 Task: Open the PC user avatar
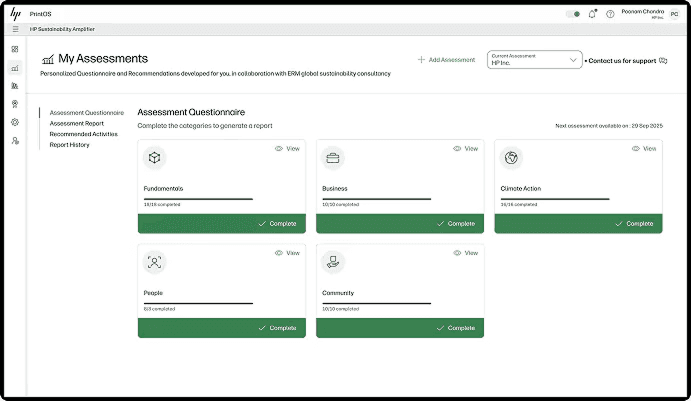674,14
